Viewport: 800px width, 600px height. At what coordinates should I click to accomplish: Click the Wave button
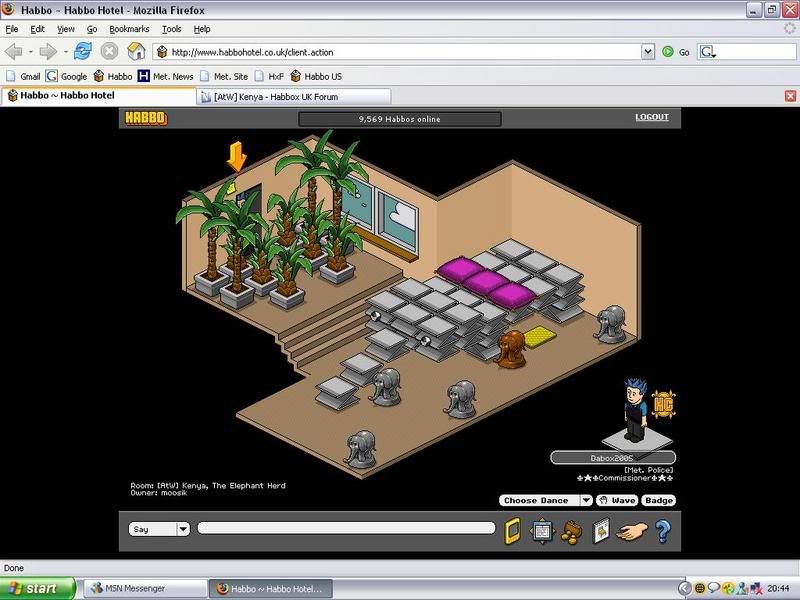coord(616,500)
